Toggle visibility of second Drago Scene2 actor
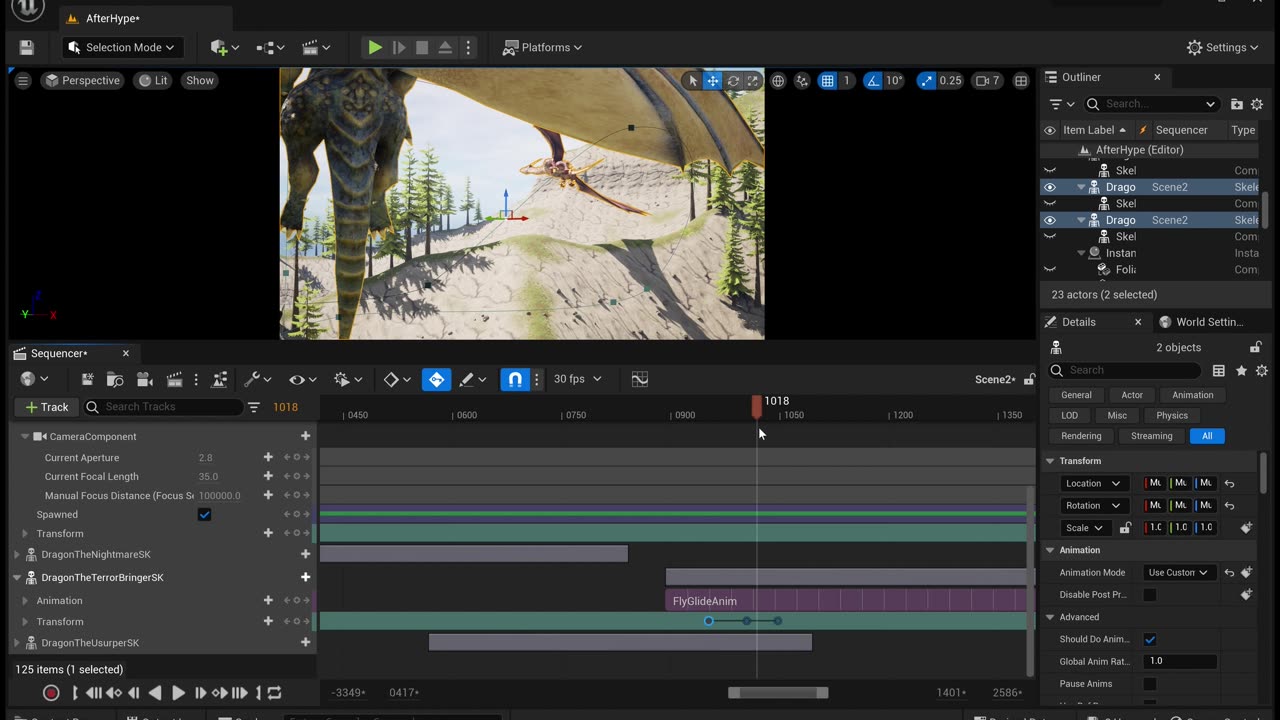This screenshot has height=720, width=1280. (1050, 220)
